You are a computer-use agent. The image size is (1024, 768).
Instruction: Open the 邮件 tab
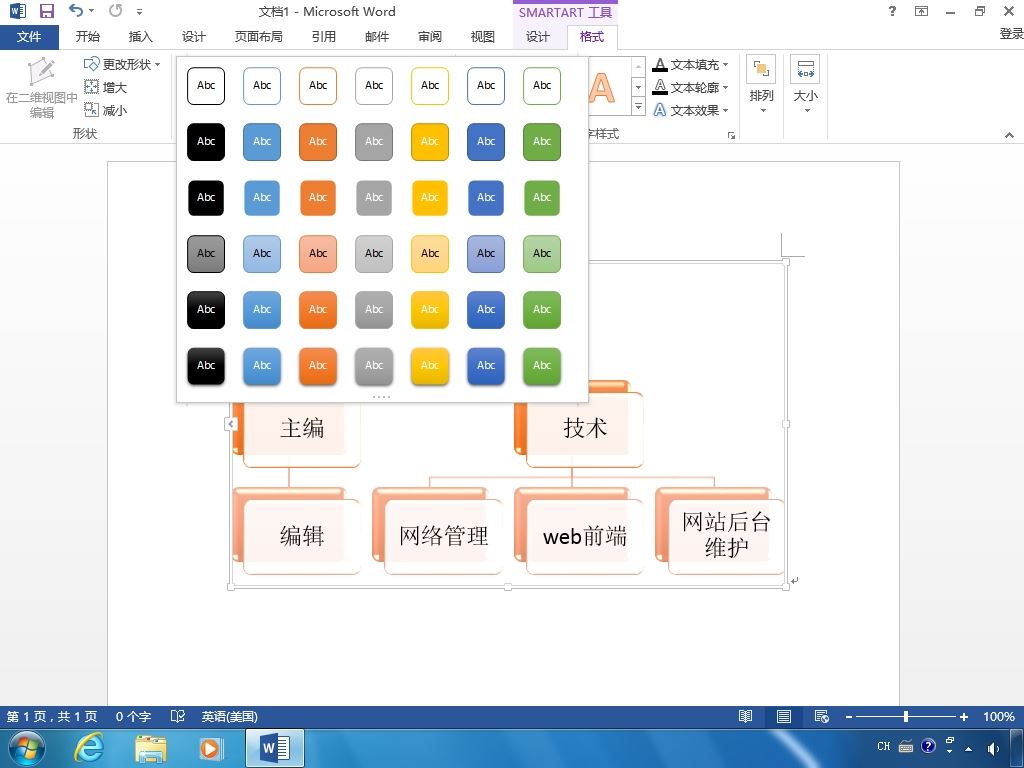[x=377, y=37]
